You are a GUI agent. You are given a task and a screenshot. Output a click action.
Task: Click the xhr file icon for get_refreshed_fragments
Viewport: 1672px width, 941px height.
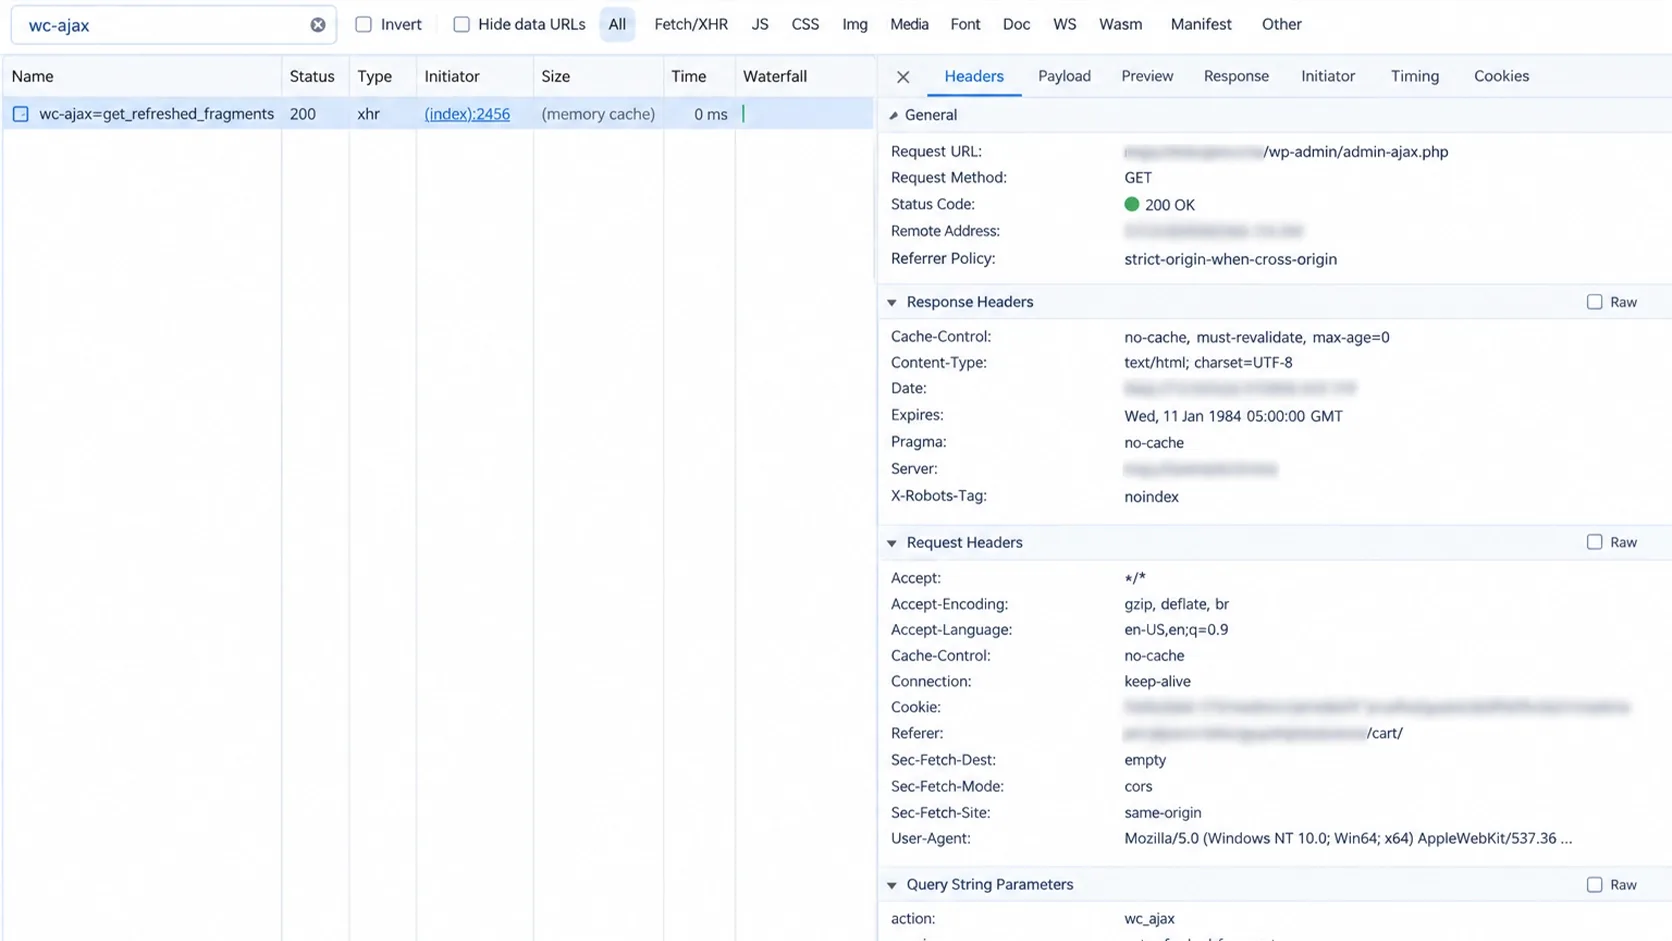point(20,114)
